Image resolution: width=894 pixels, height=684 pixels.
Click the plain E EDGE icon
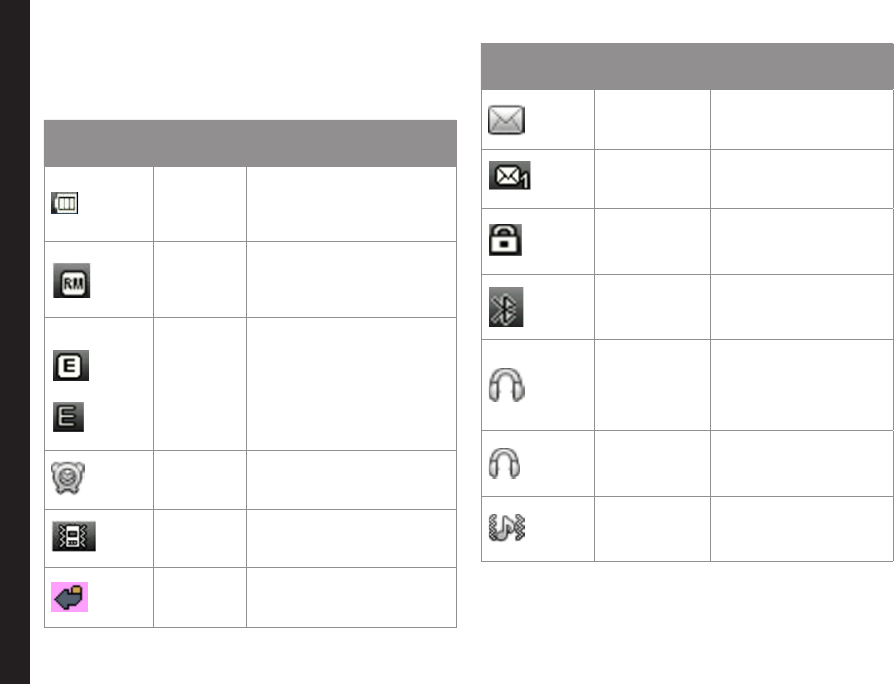(x=68, y=417)
